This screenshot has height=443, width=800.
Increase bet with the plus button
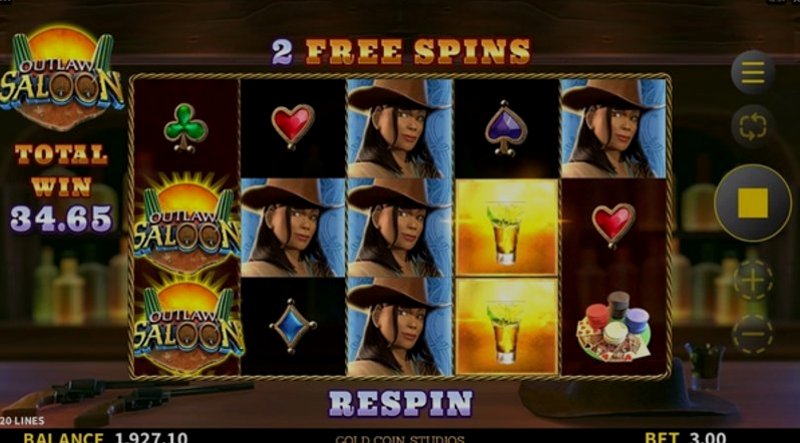753,280
